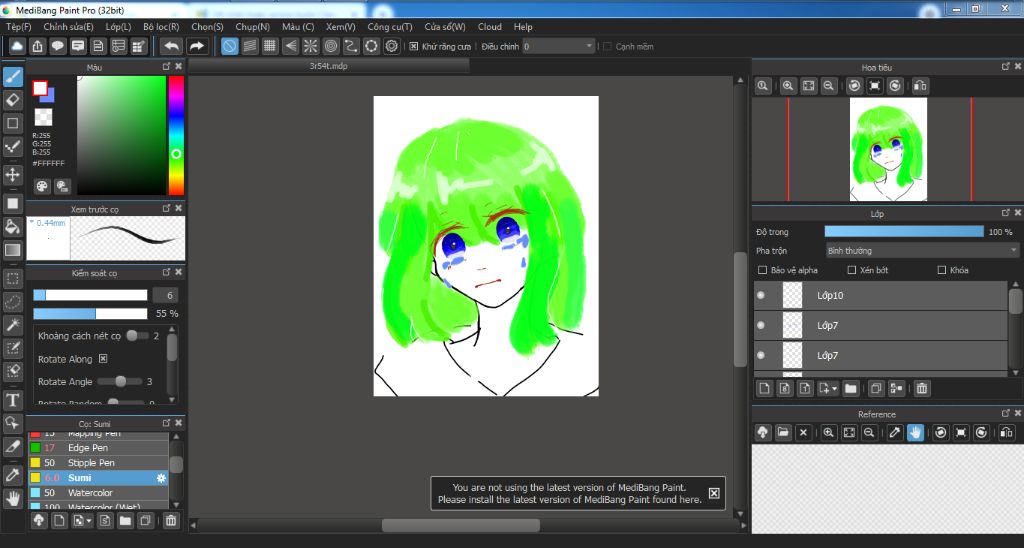The width and height of the screenshot is (1024, 548).
Task: Enable Khóa checkbox
Action: [942, 270]
